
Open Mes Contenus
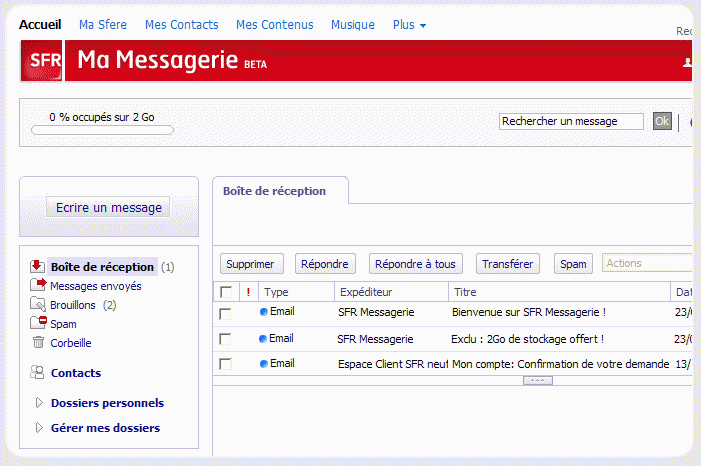tap(274, 25)
